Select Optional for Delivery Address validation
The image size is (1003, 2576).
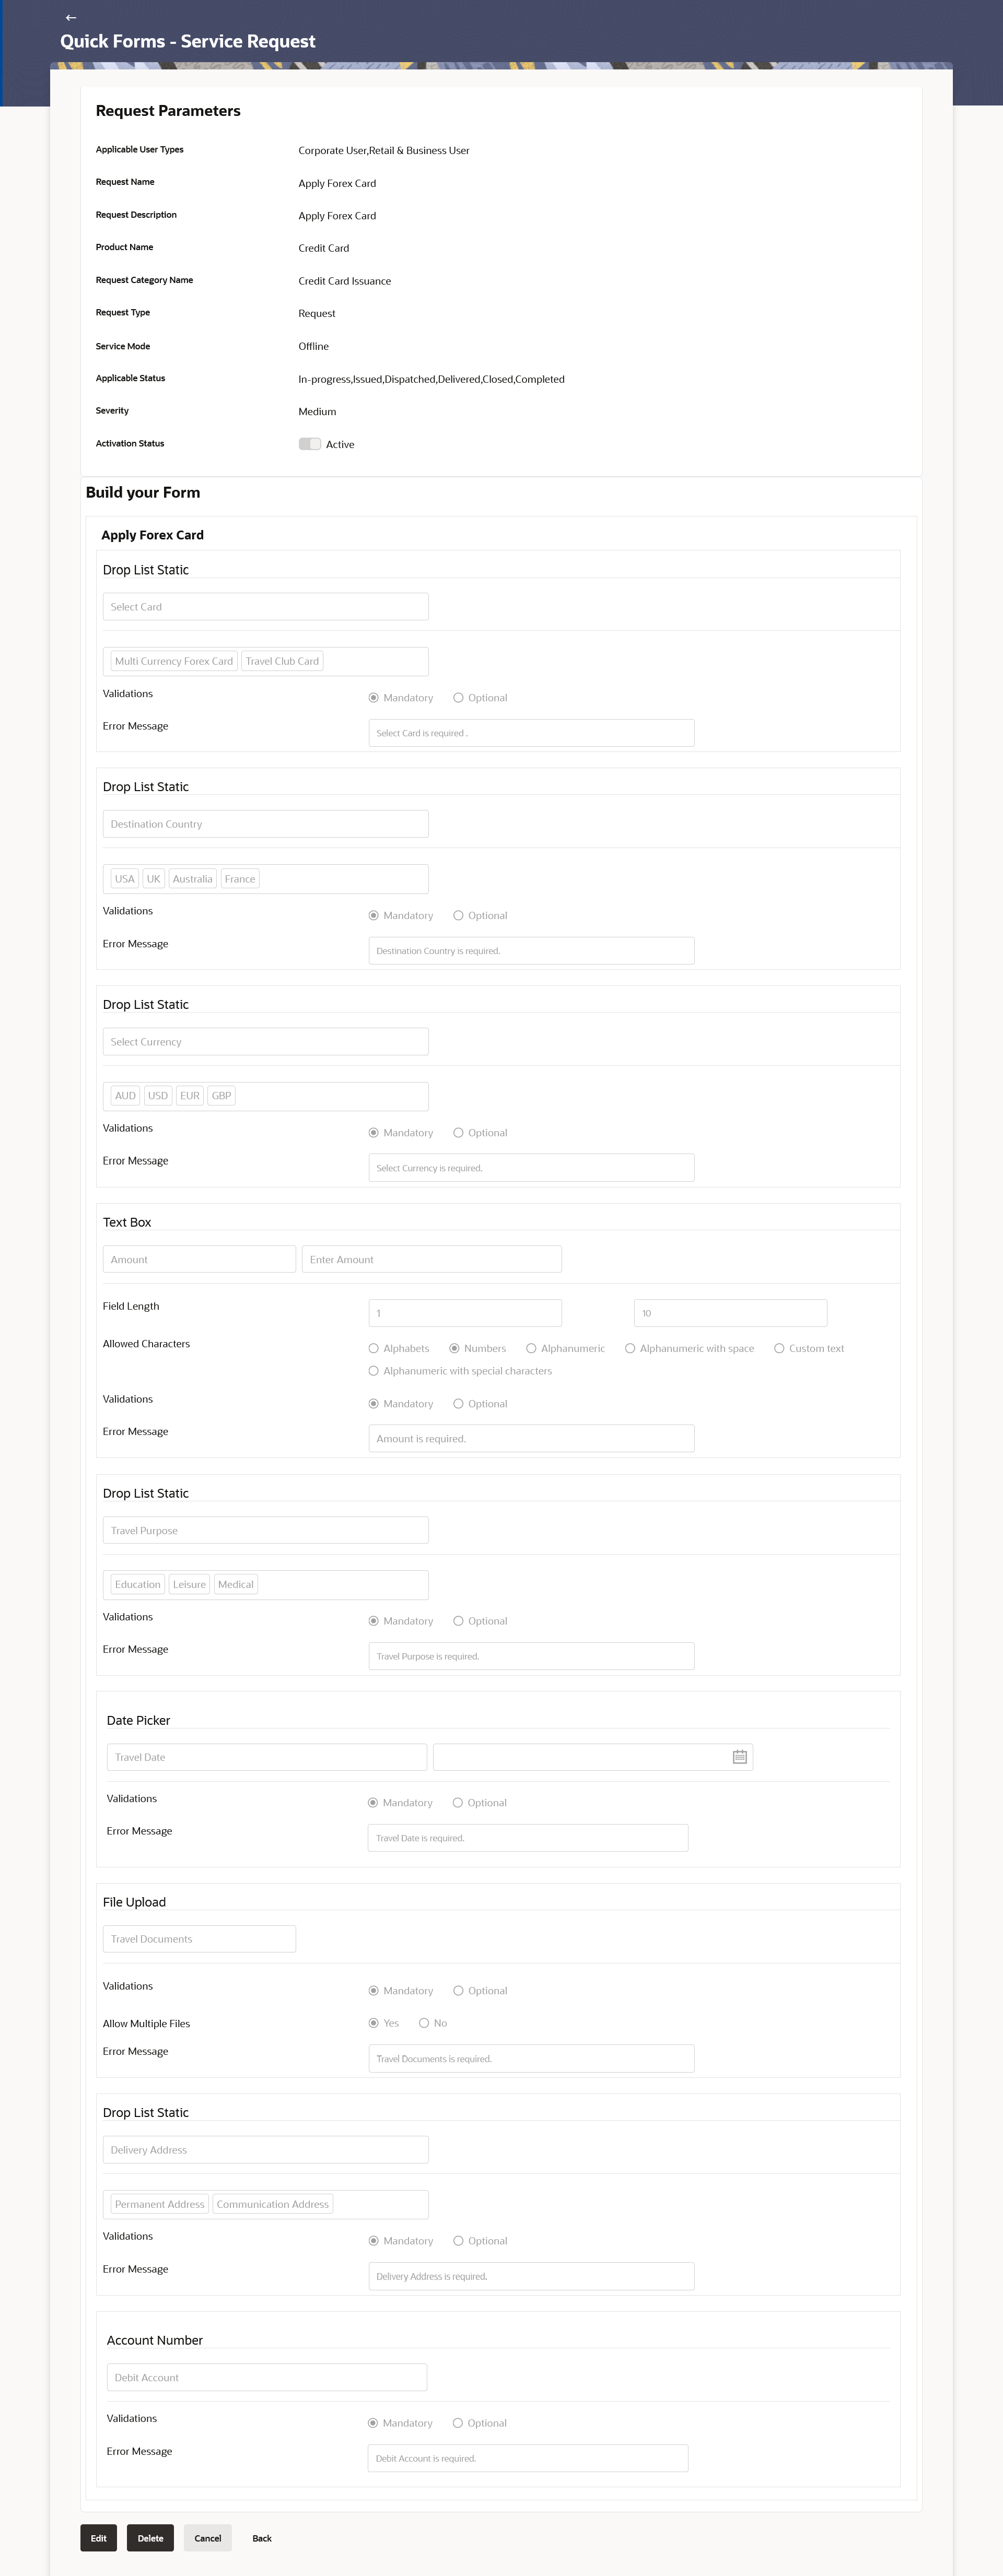458,2241
